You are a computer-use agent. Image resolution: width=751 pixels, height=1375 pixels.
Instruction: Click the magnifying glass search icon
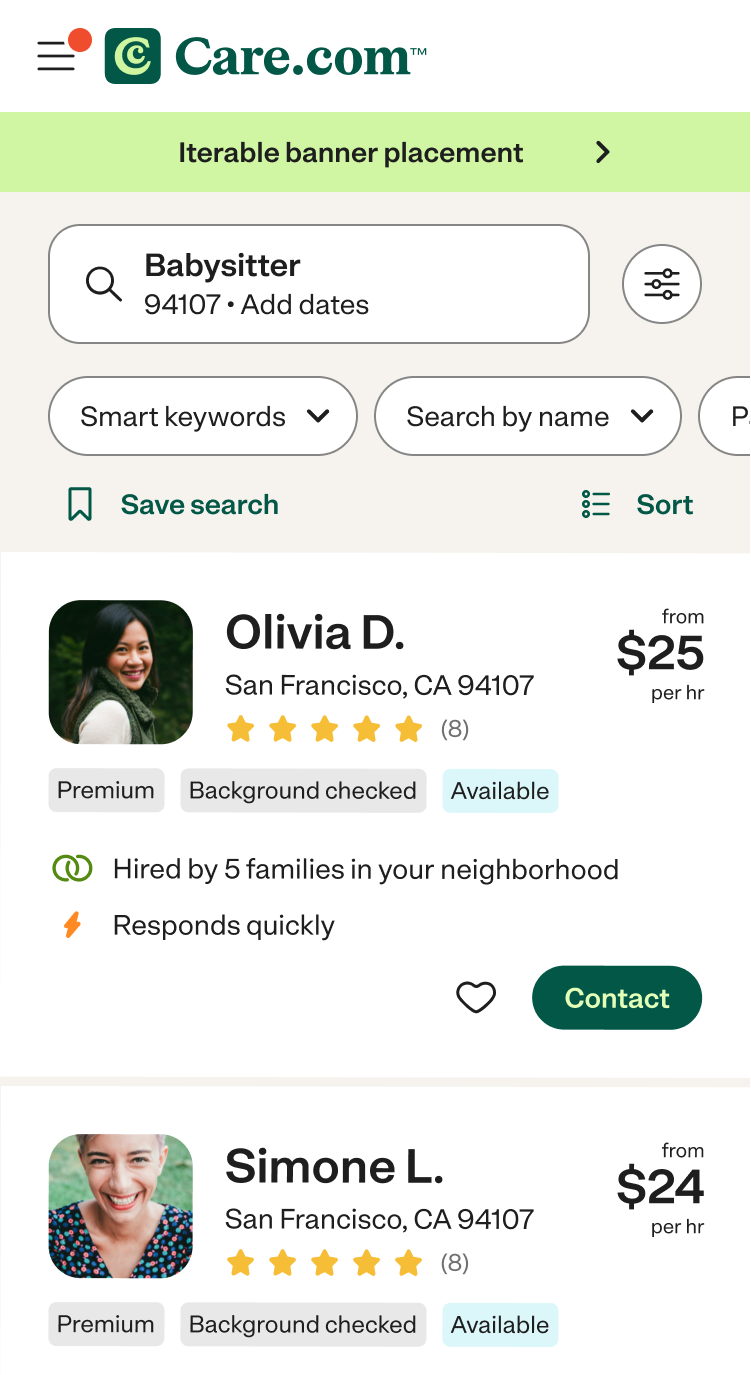pyautogui.click(x=103, y=284)
